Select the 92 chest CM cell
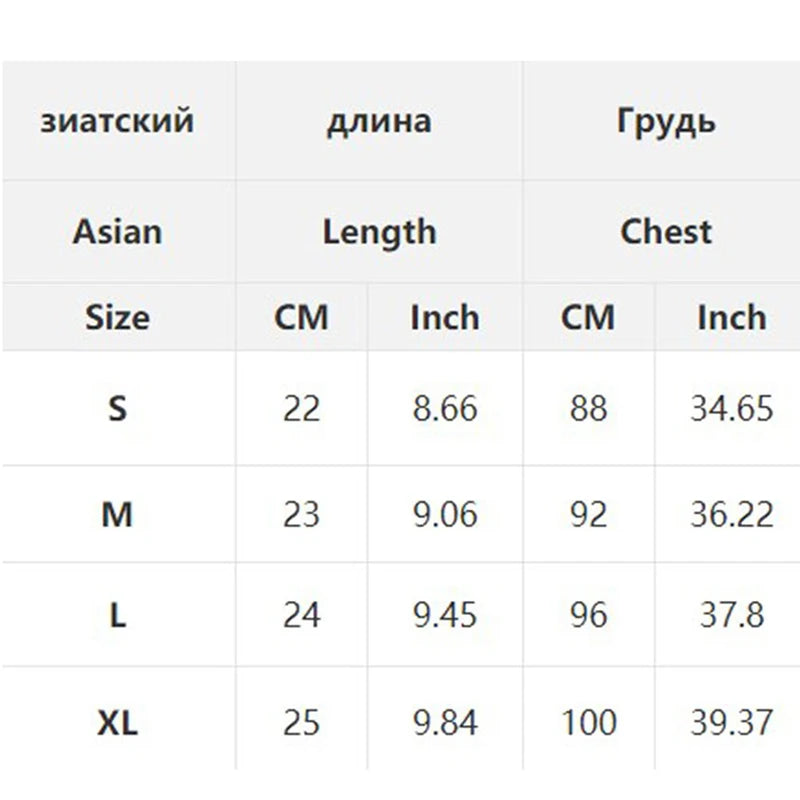 pyautogui.click(x=587, y=514)
